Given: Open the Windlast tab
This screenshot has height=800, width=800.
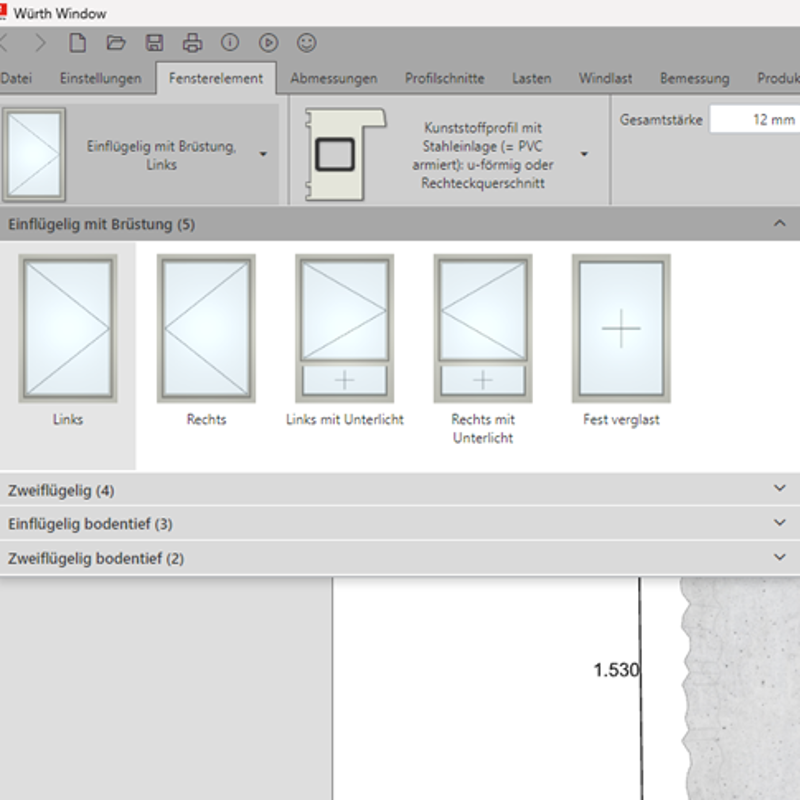Looking at the screenshot, I should tap(605, 78).
